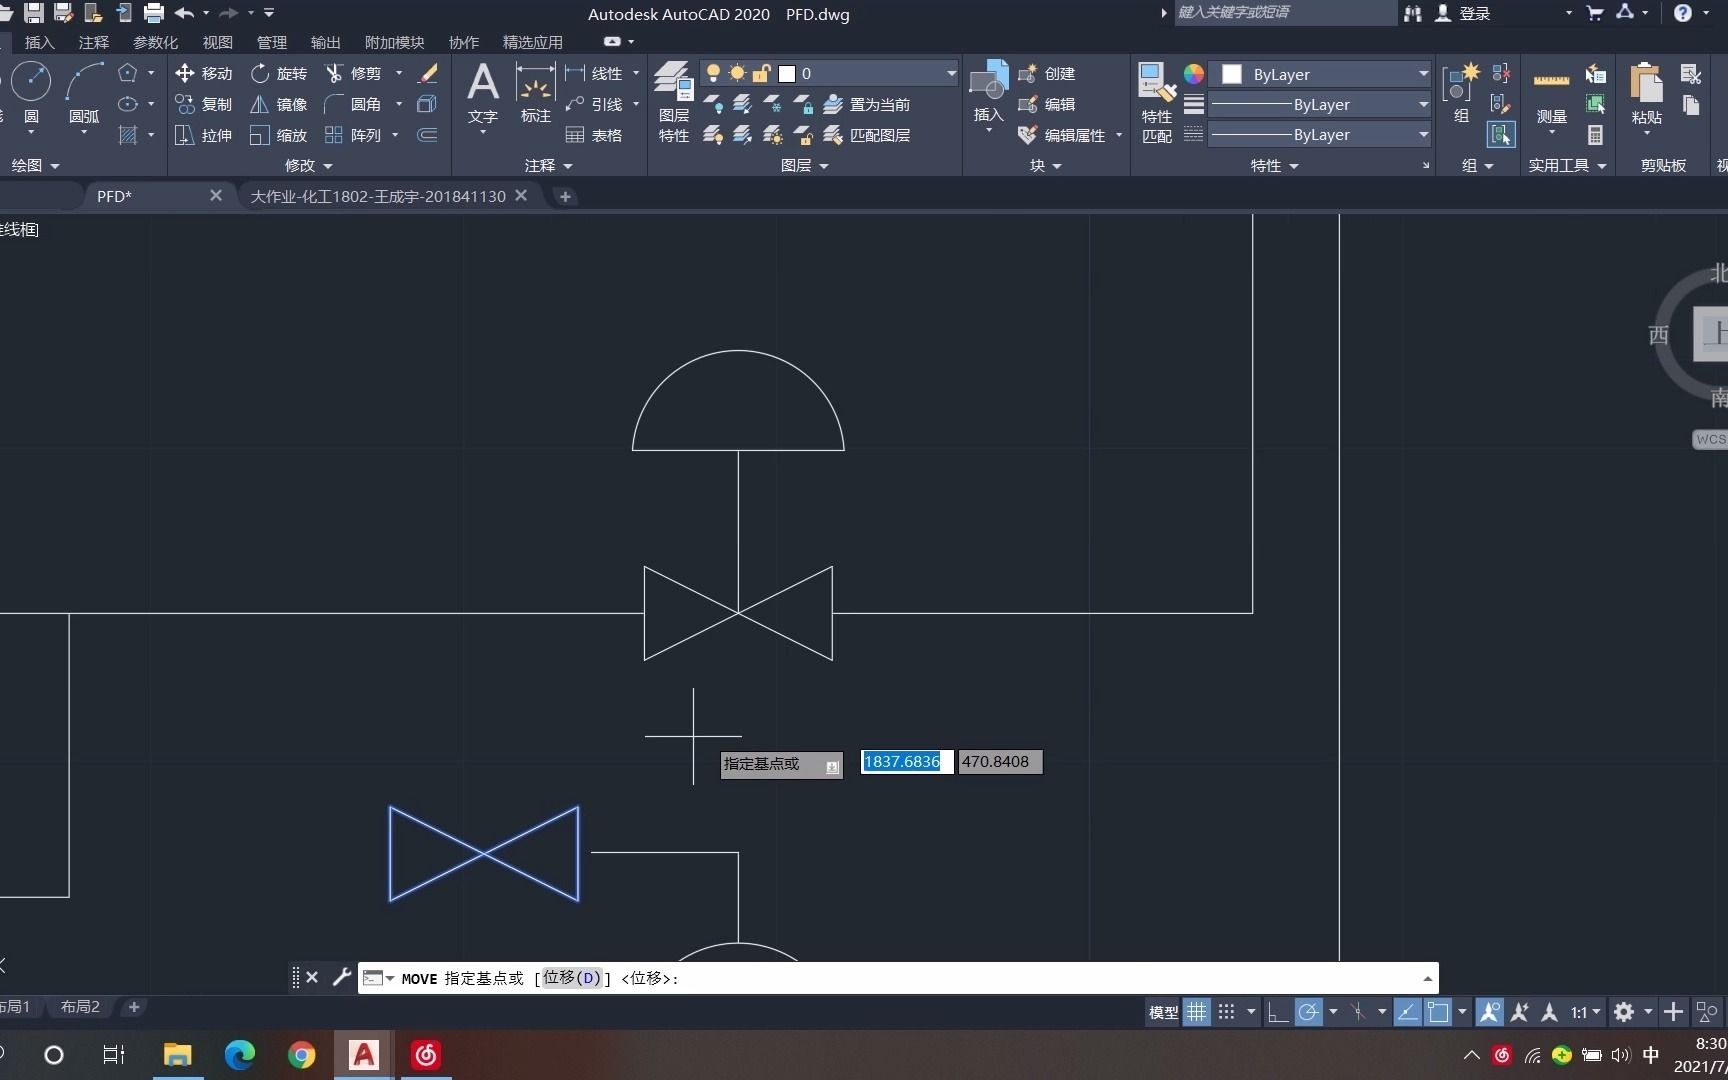Click the X coordinate field 1837.6836
Viewport: 1728px width, 1080px height.
click(x=906, y=761)
